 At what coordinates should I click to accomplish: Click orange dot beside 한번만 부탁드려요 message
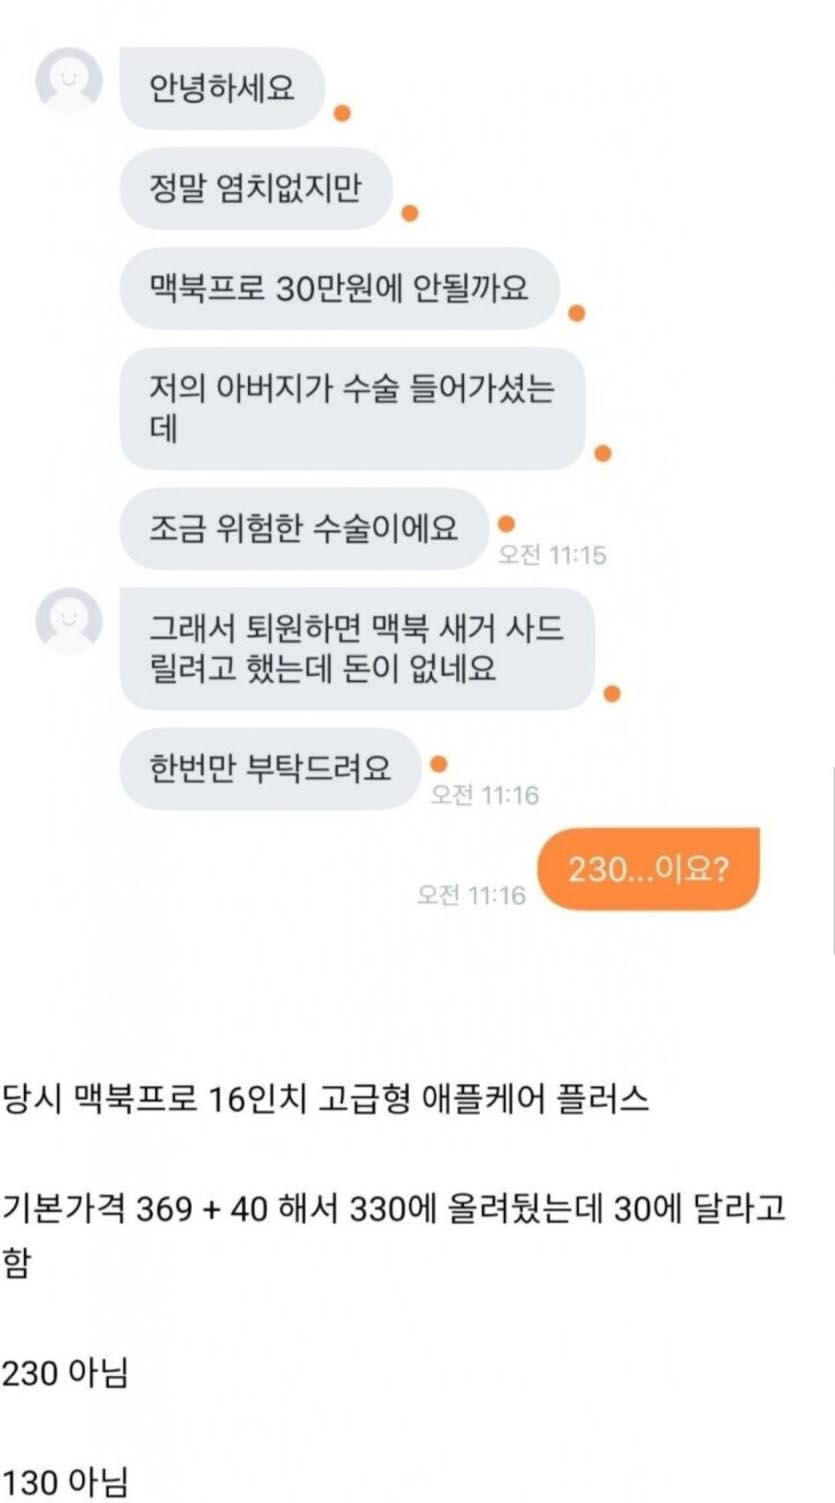click(438, 765)
